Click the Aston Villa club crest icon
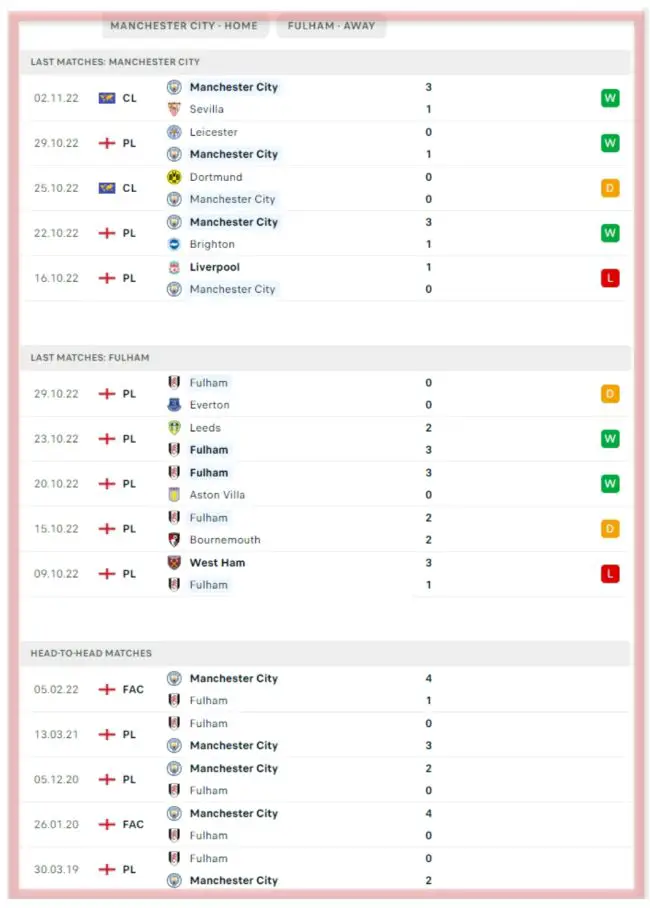 point(174,495)
